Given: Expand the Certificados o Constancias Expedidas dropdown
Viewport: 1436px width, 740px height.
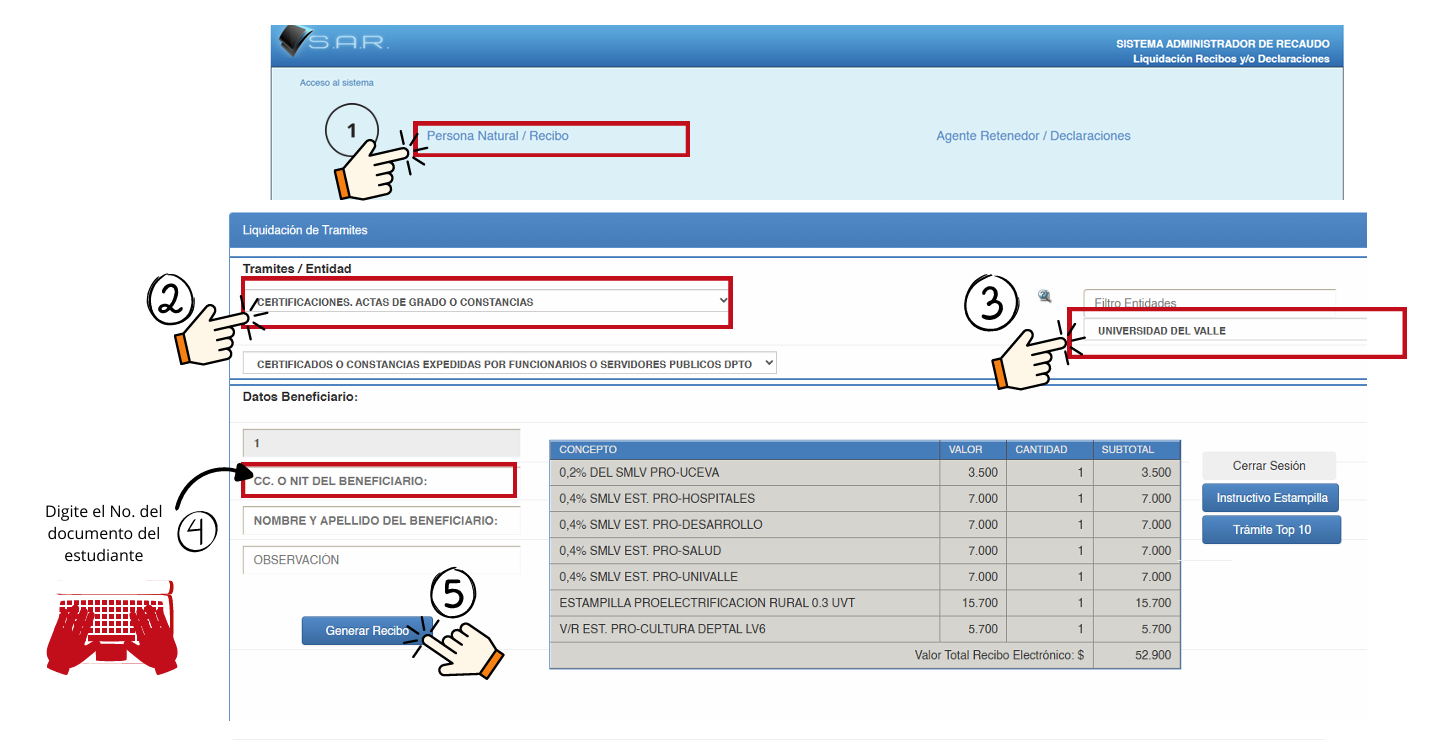Looking at the screenshot, I should click(x=511, y=364).
